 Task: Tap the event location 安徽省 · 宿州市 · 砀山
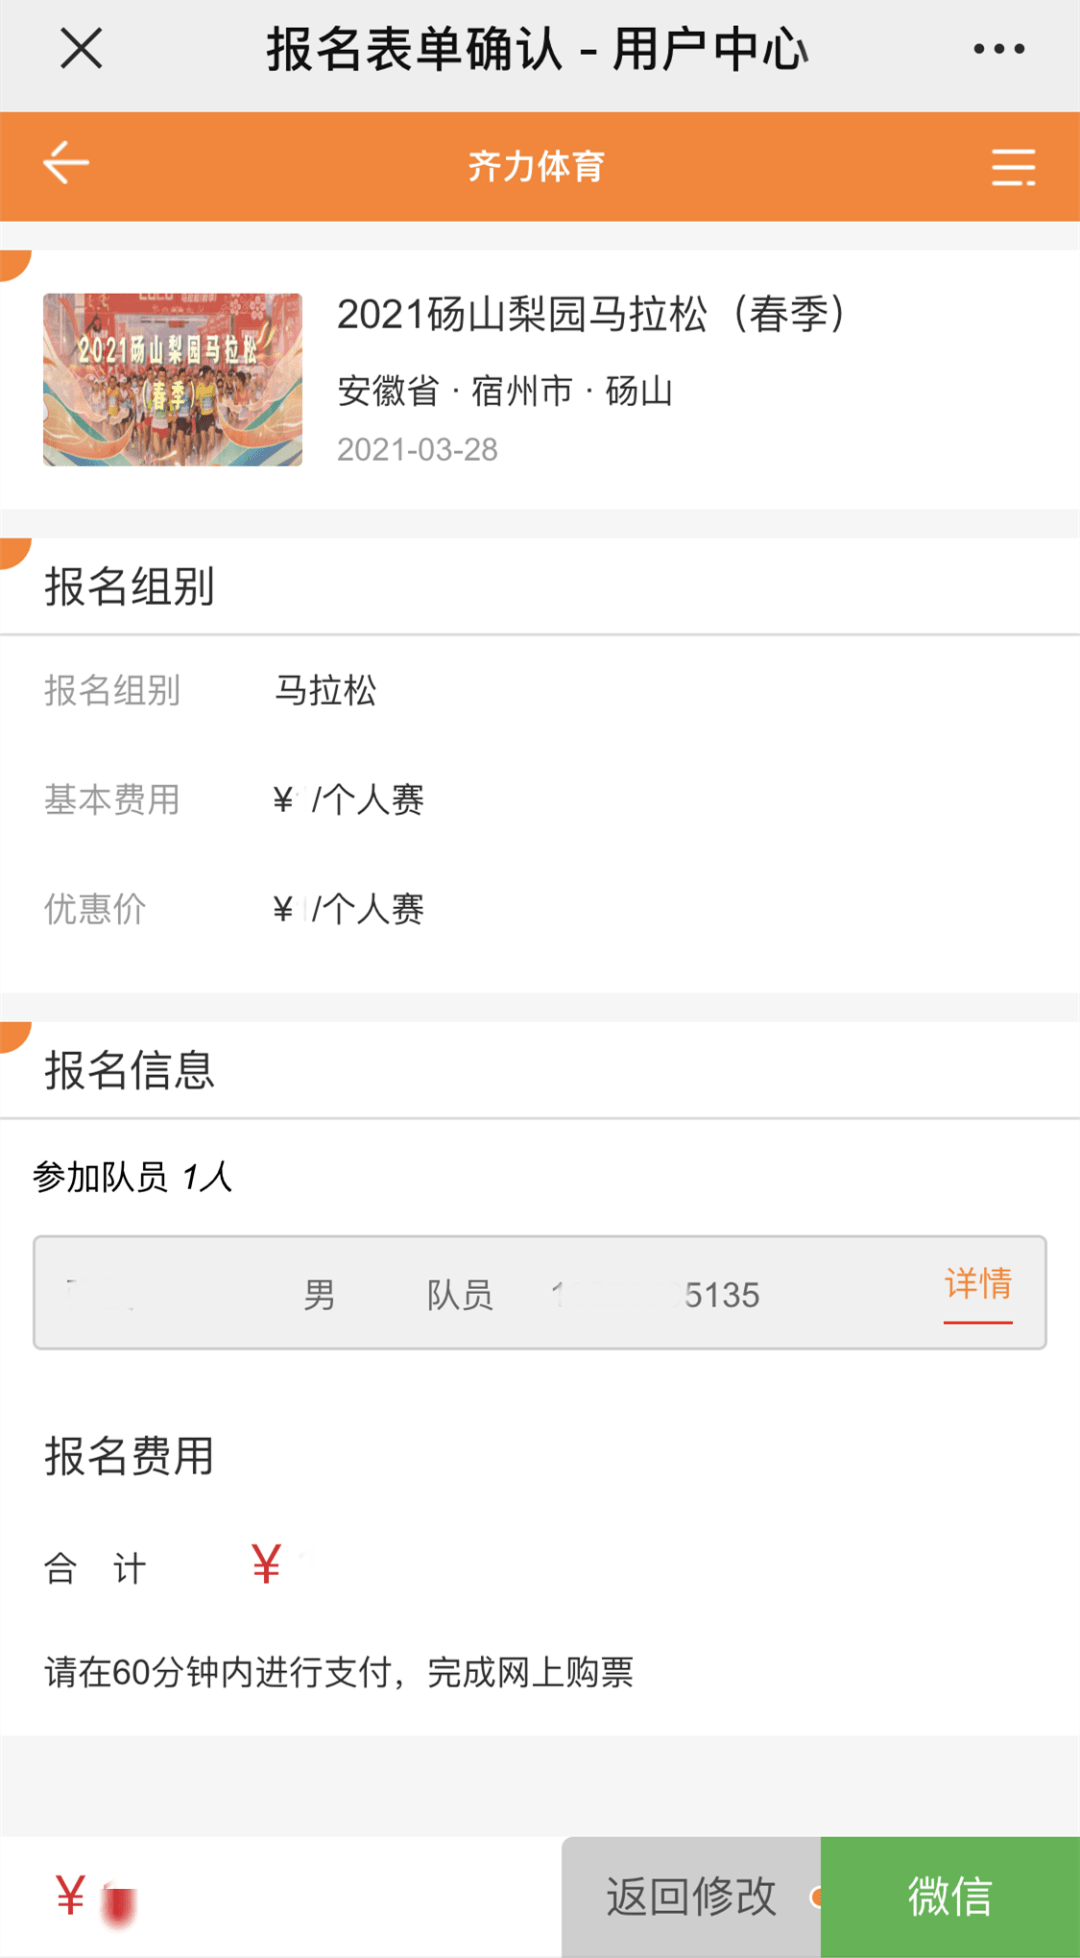coord(504,391)
